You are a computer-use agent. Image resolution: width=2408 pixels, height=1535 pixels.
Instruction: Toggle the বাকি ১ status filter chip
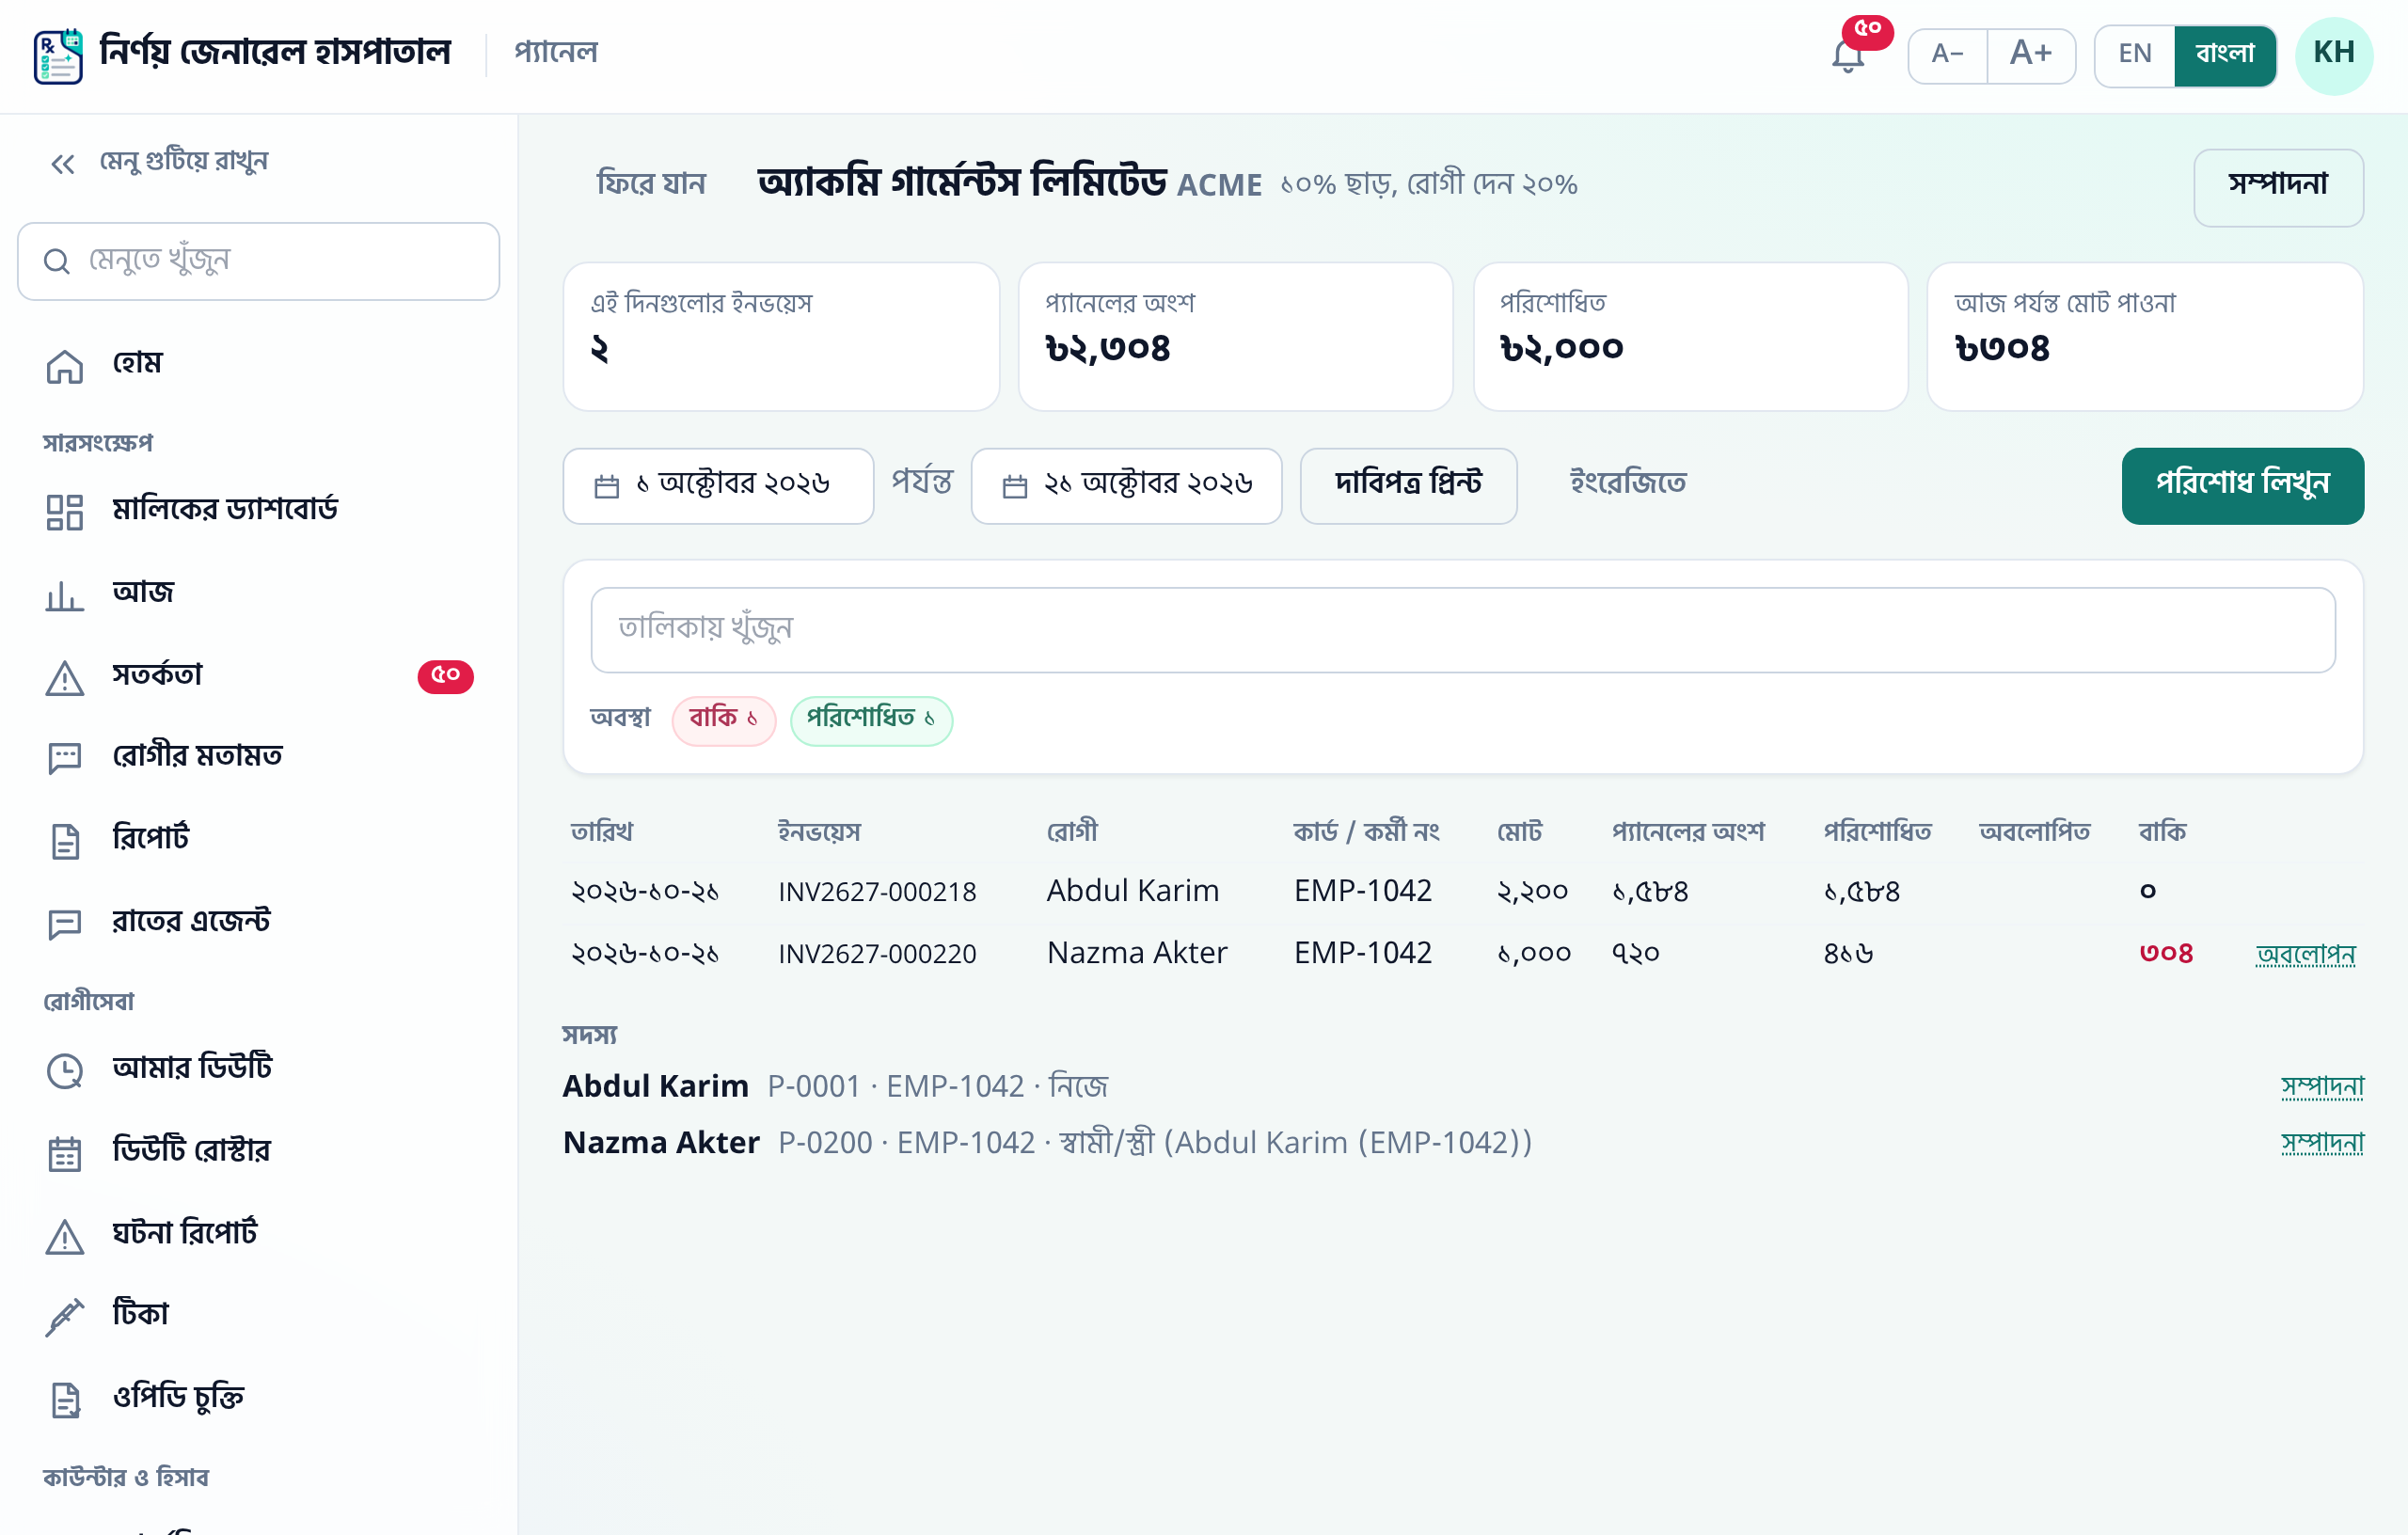point(724,720)
